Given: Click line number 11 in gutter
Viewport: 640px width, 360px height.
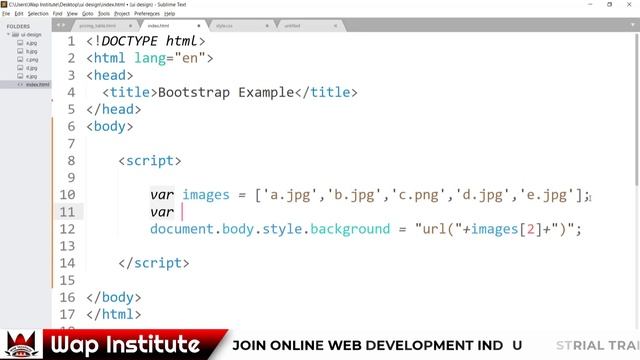Looking at the screenshot, I should pyautogui.click(x=67, y=212).
